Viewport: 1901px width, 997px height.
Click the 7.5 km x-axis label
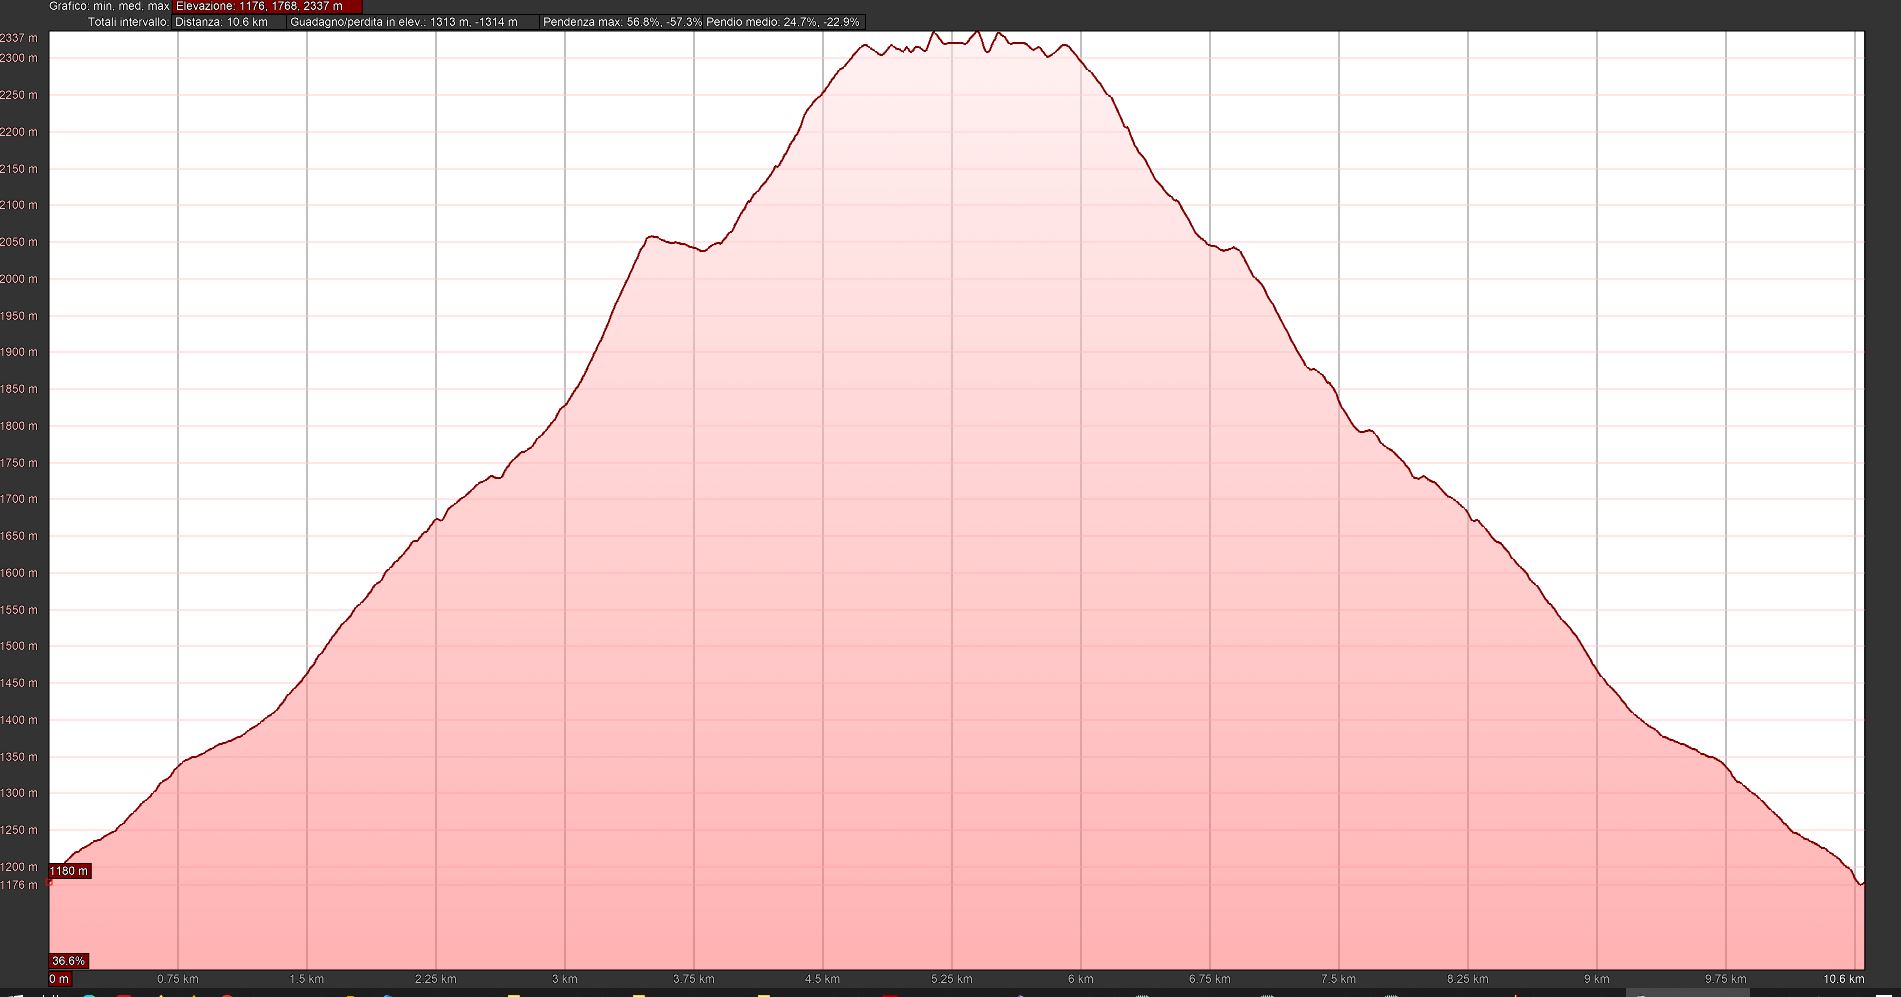[1338, 979]
